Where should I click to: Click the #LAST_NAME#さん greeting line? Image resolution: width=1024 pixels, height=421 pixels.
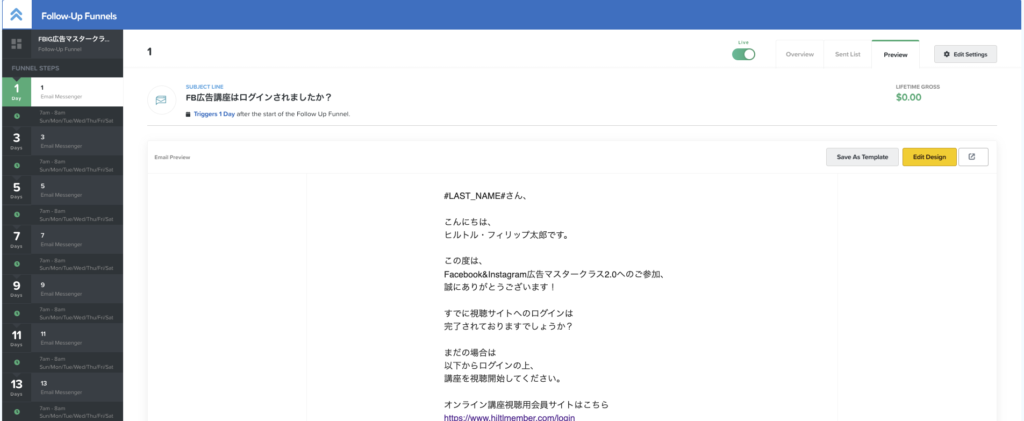pos(486,195)
